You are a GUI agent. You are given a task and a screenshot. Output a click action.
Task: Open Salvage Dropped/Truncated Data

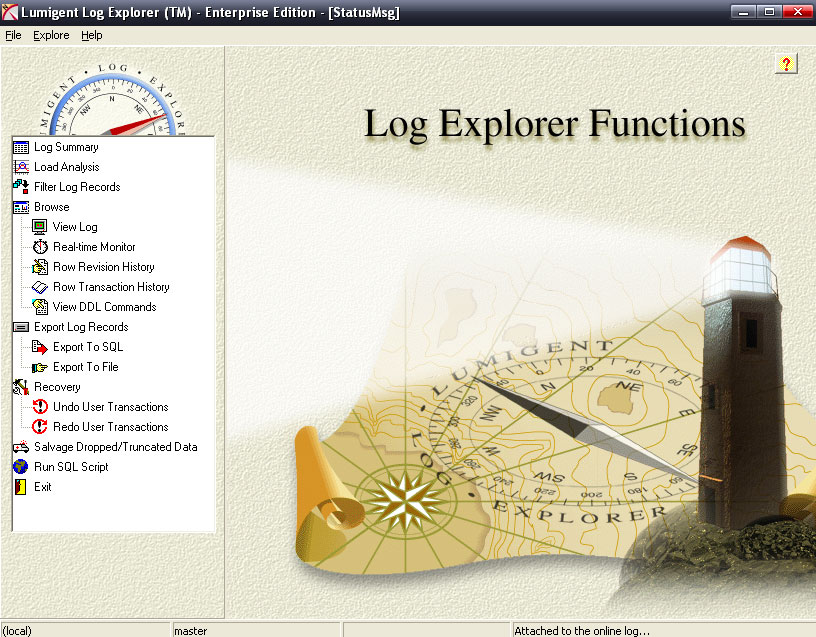pyautogui.click(x=115, y=447)
